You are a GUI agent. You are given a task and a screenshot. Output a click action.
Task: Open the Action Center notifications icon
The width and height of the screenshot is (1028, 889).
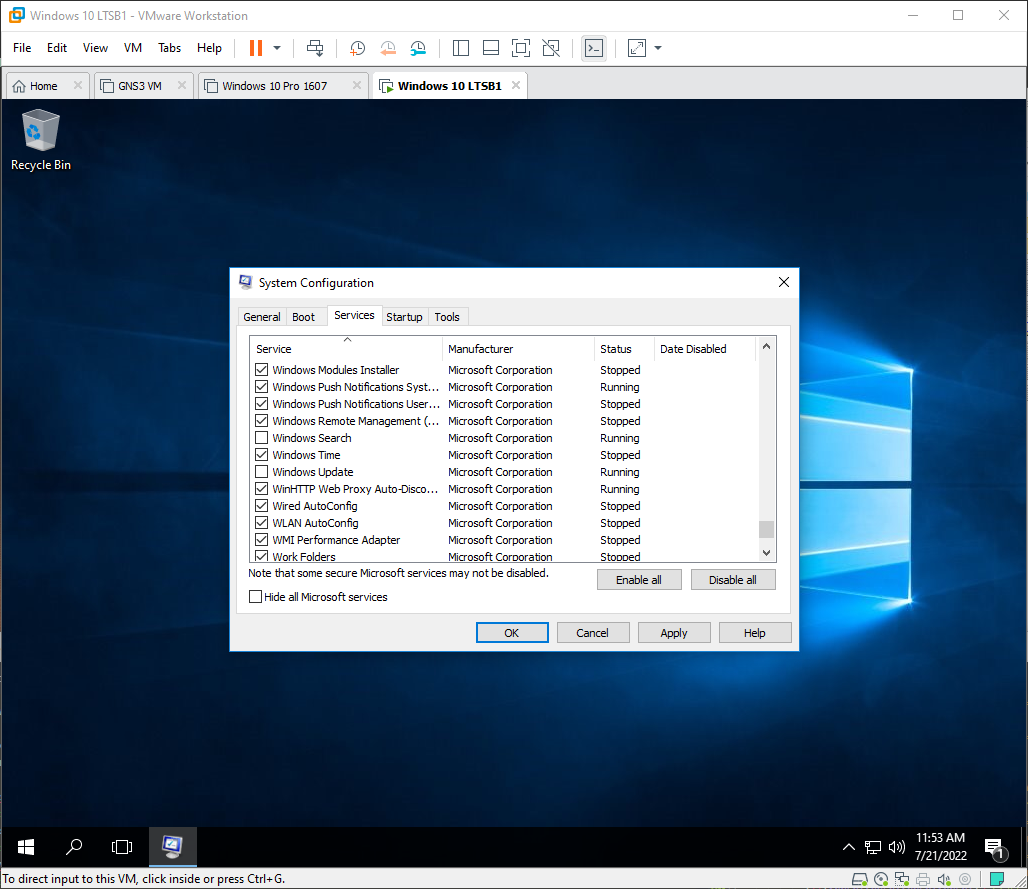tap(995, 848)
